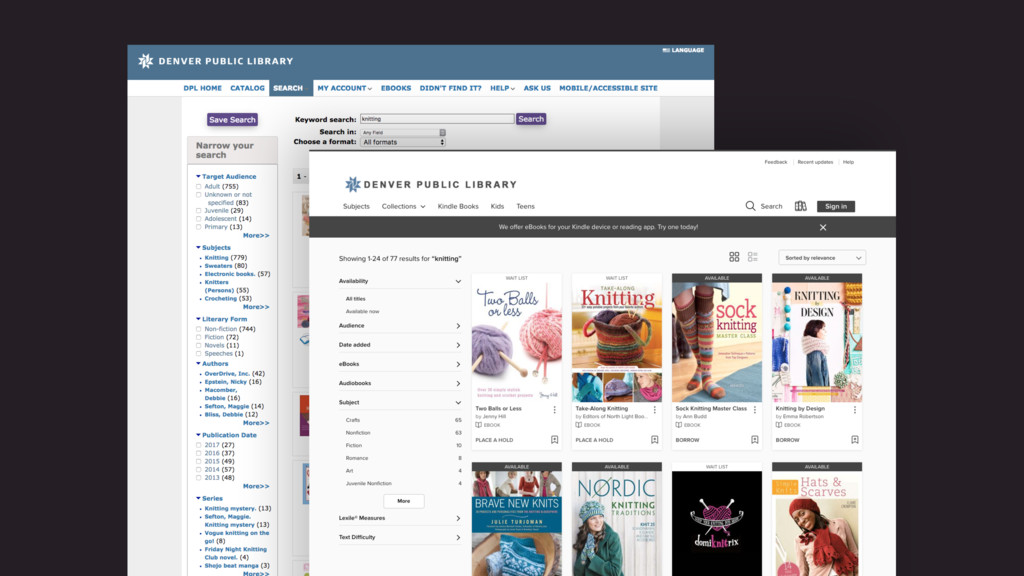Click Recent updates link

point(815,162)
